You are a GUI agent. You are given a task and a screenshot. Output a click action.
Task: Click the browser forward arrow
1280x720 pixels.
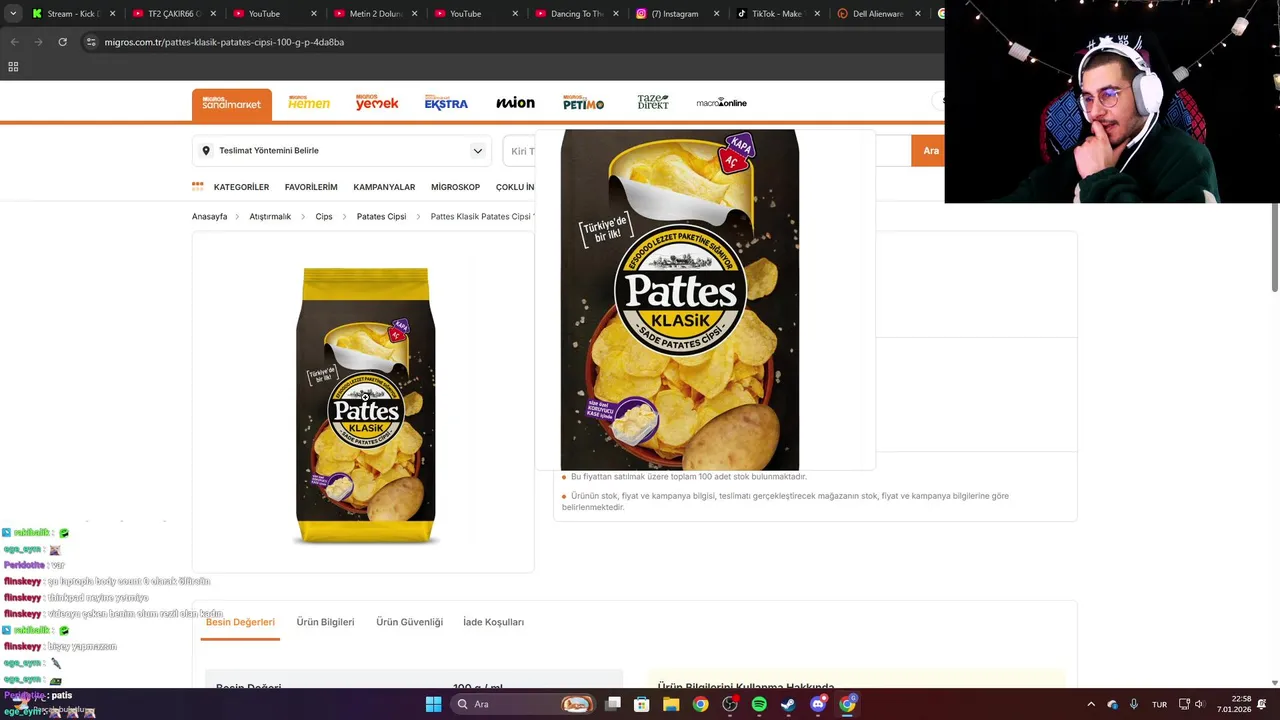click(x=38, y=42)
